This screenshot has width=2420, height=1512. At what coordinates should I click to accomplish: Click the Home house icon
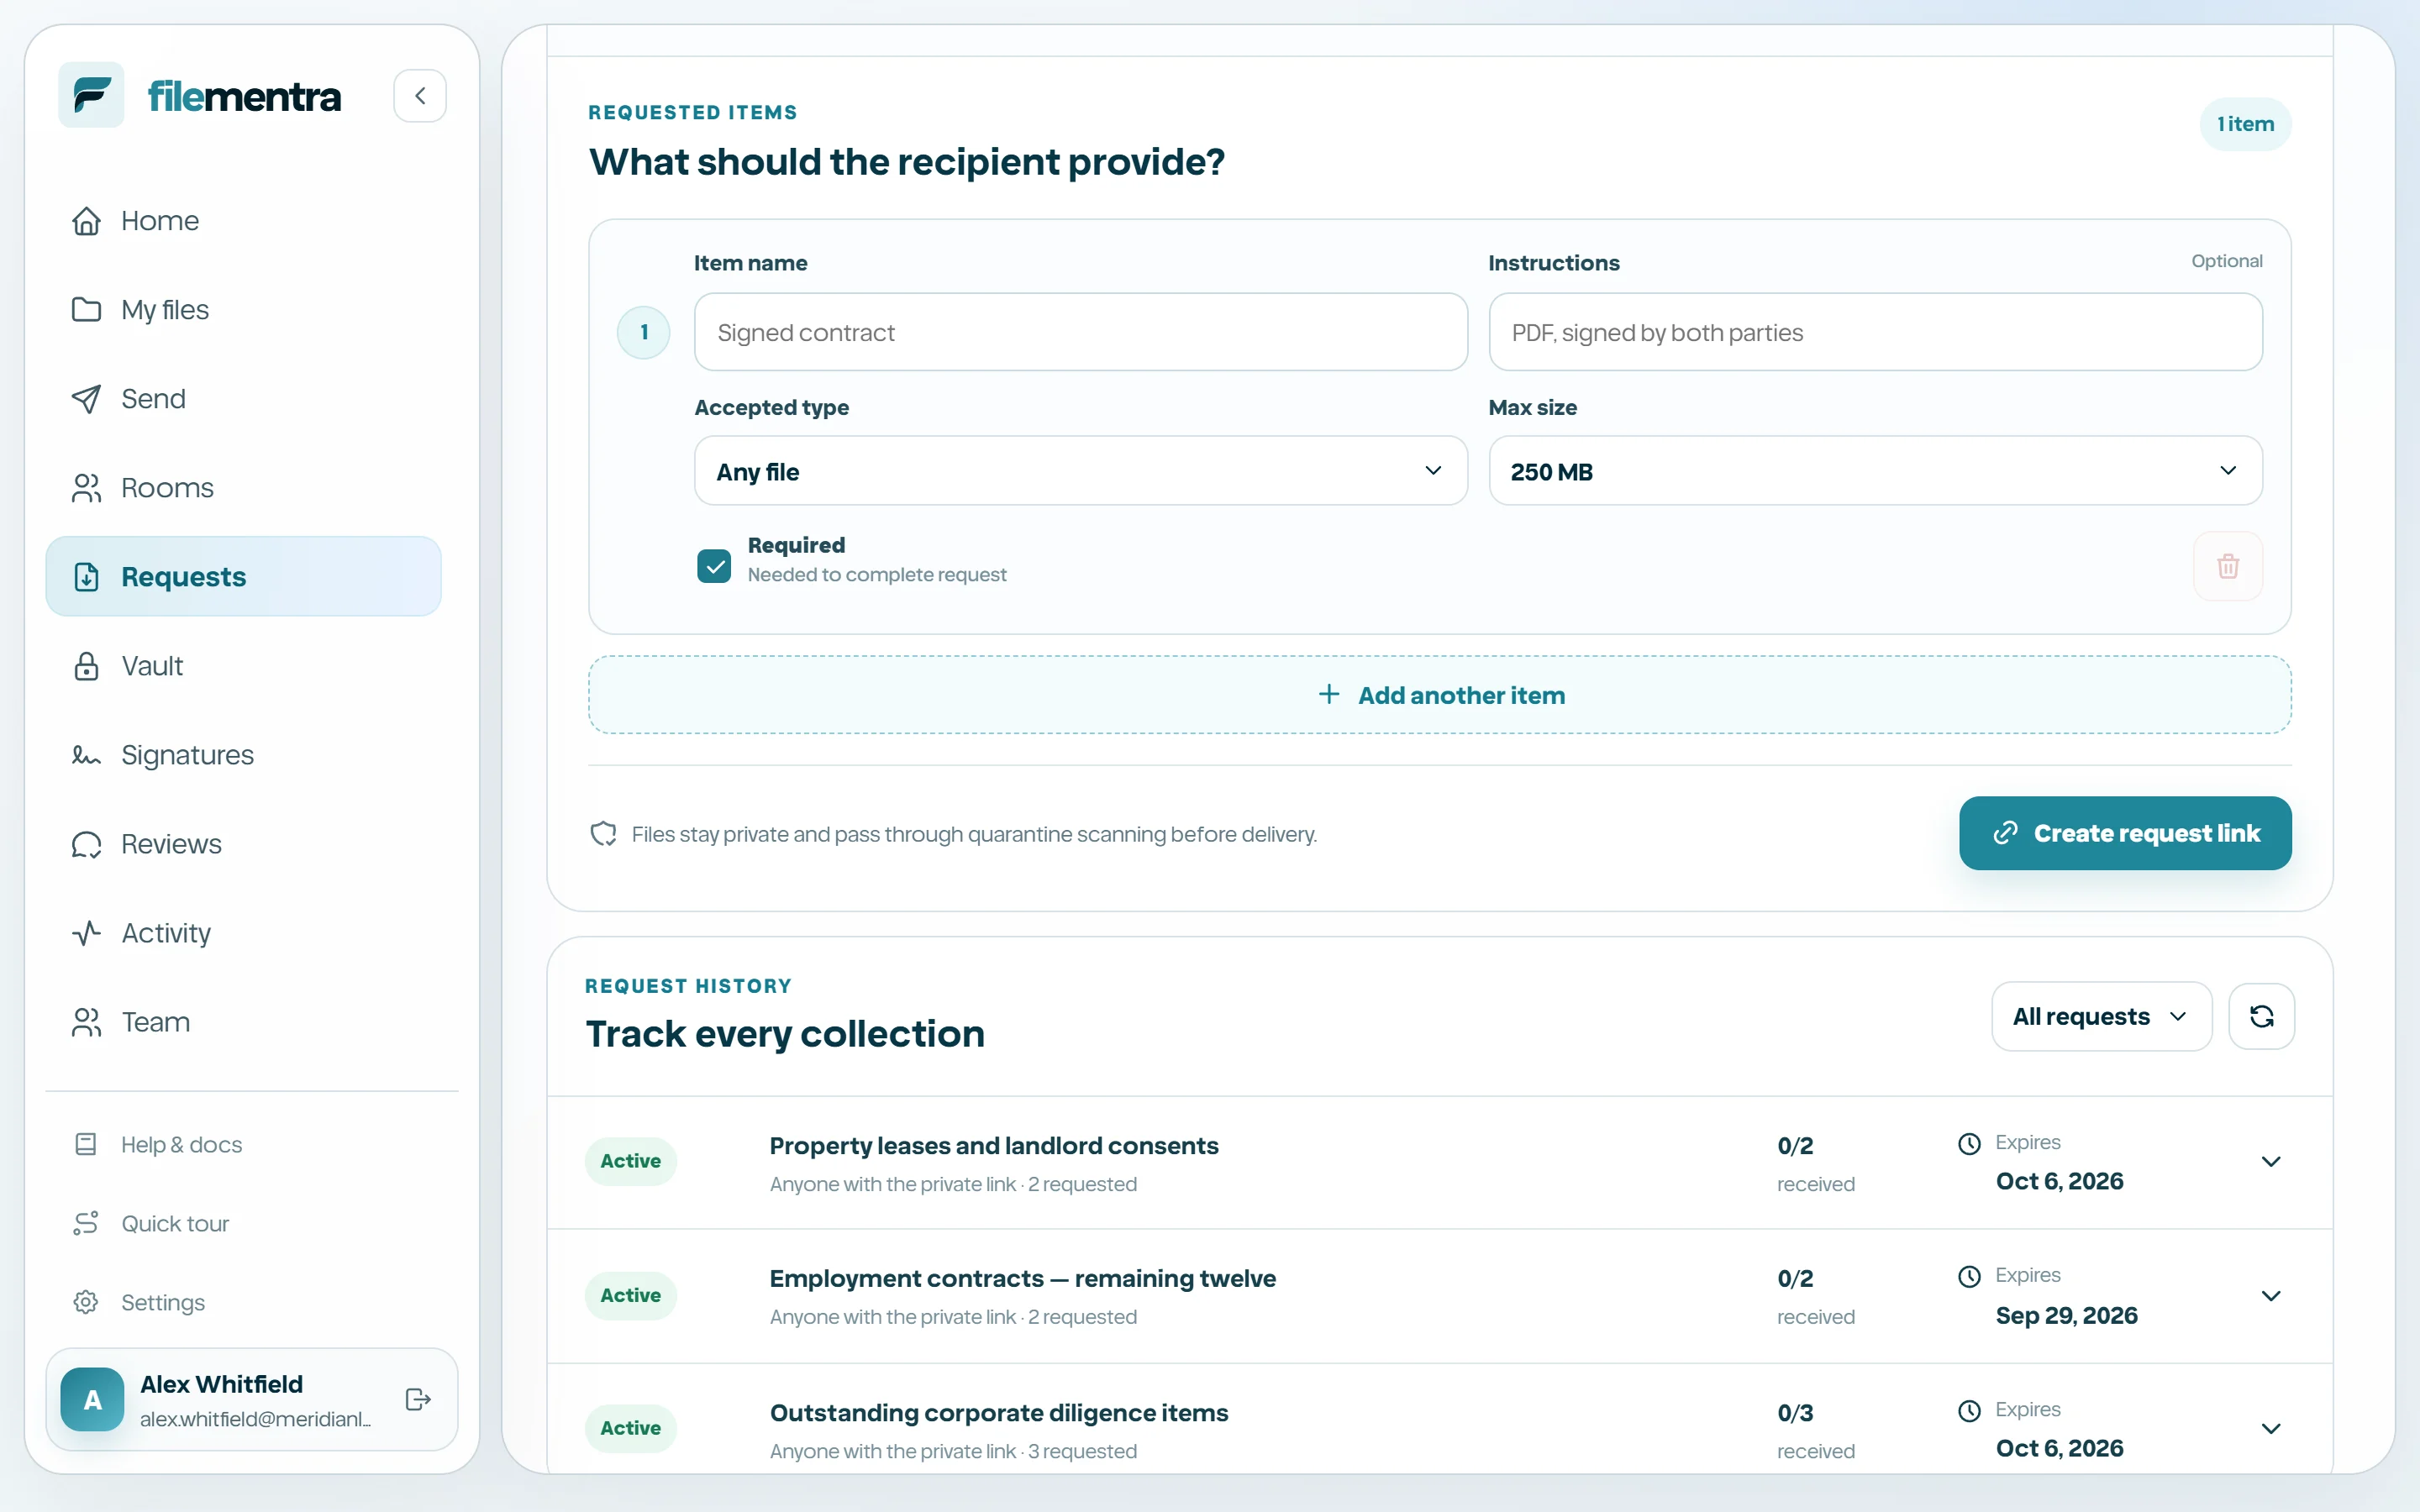tap(87, 221)
